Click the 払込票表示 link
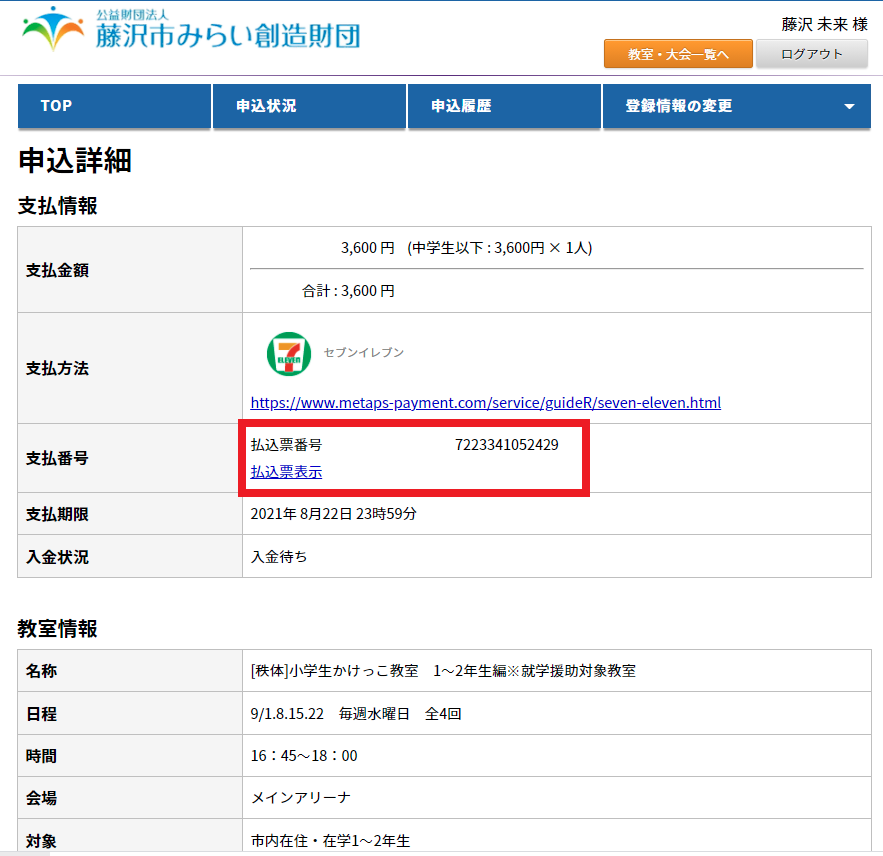Viewport: 883px width, 856px height. click(286, 472)
